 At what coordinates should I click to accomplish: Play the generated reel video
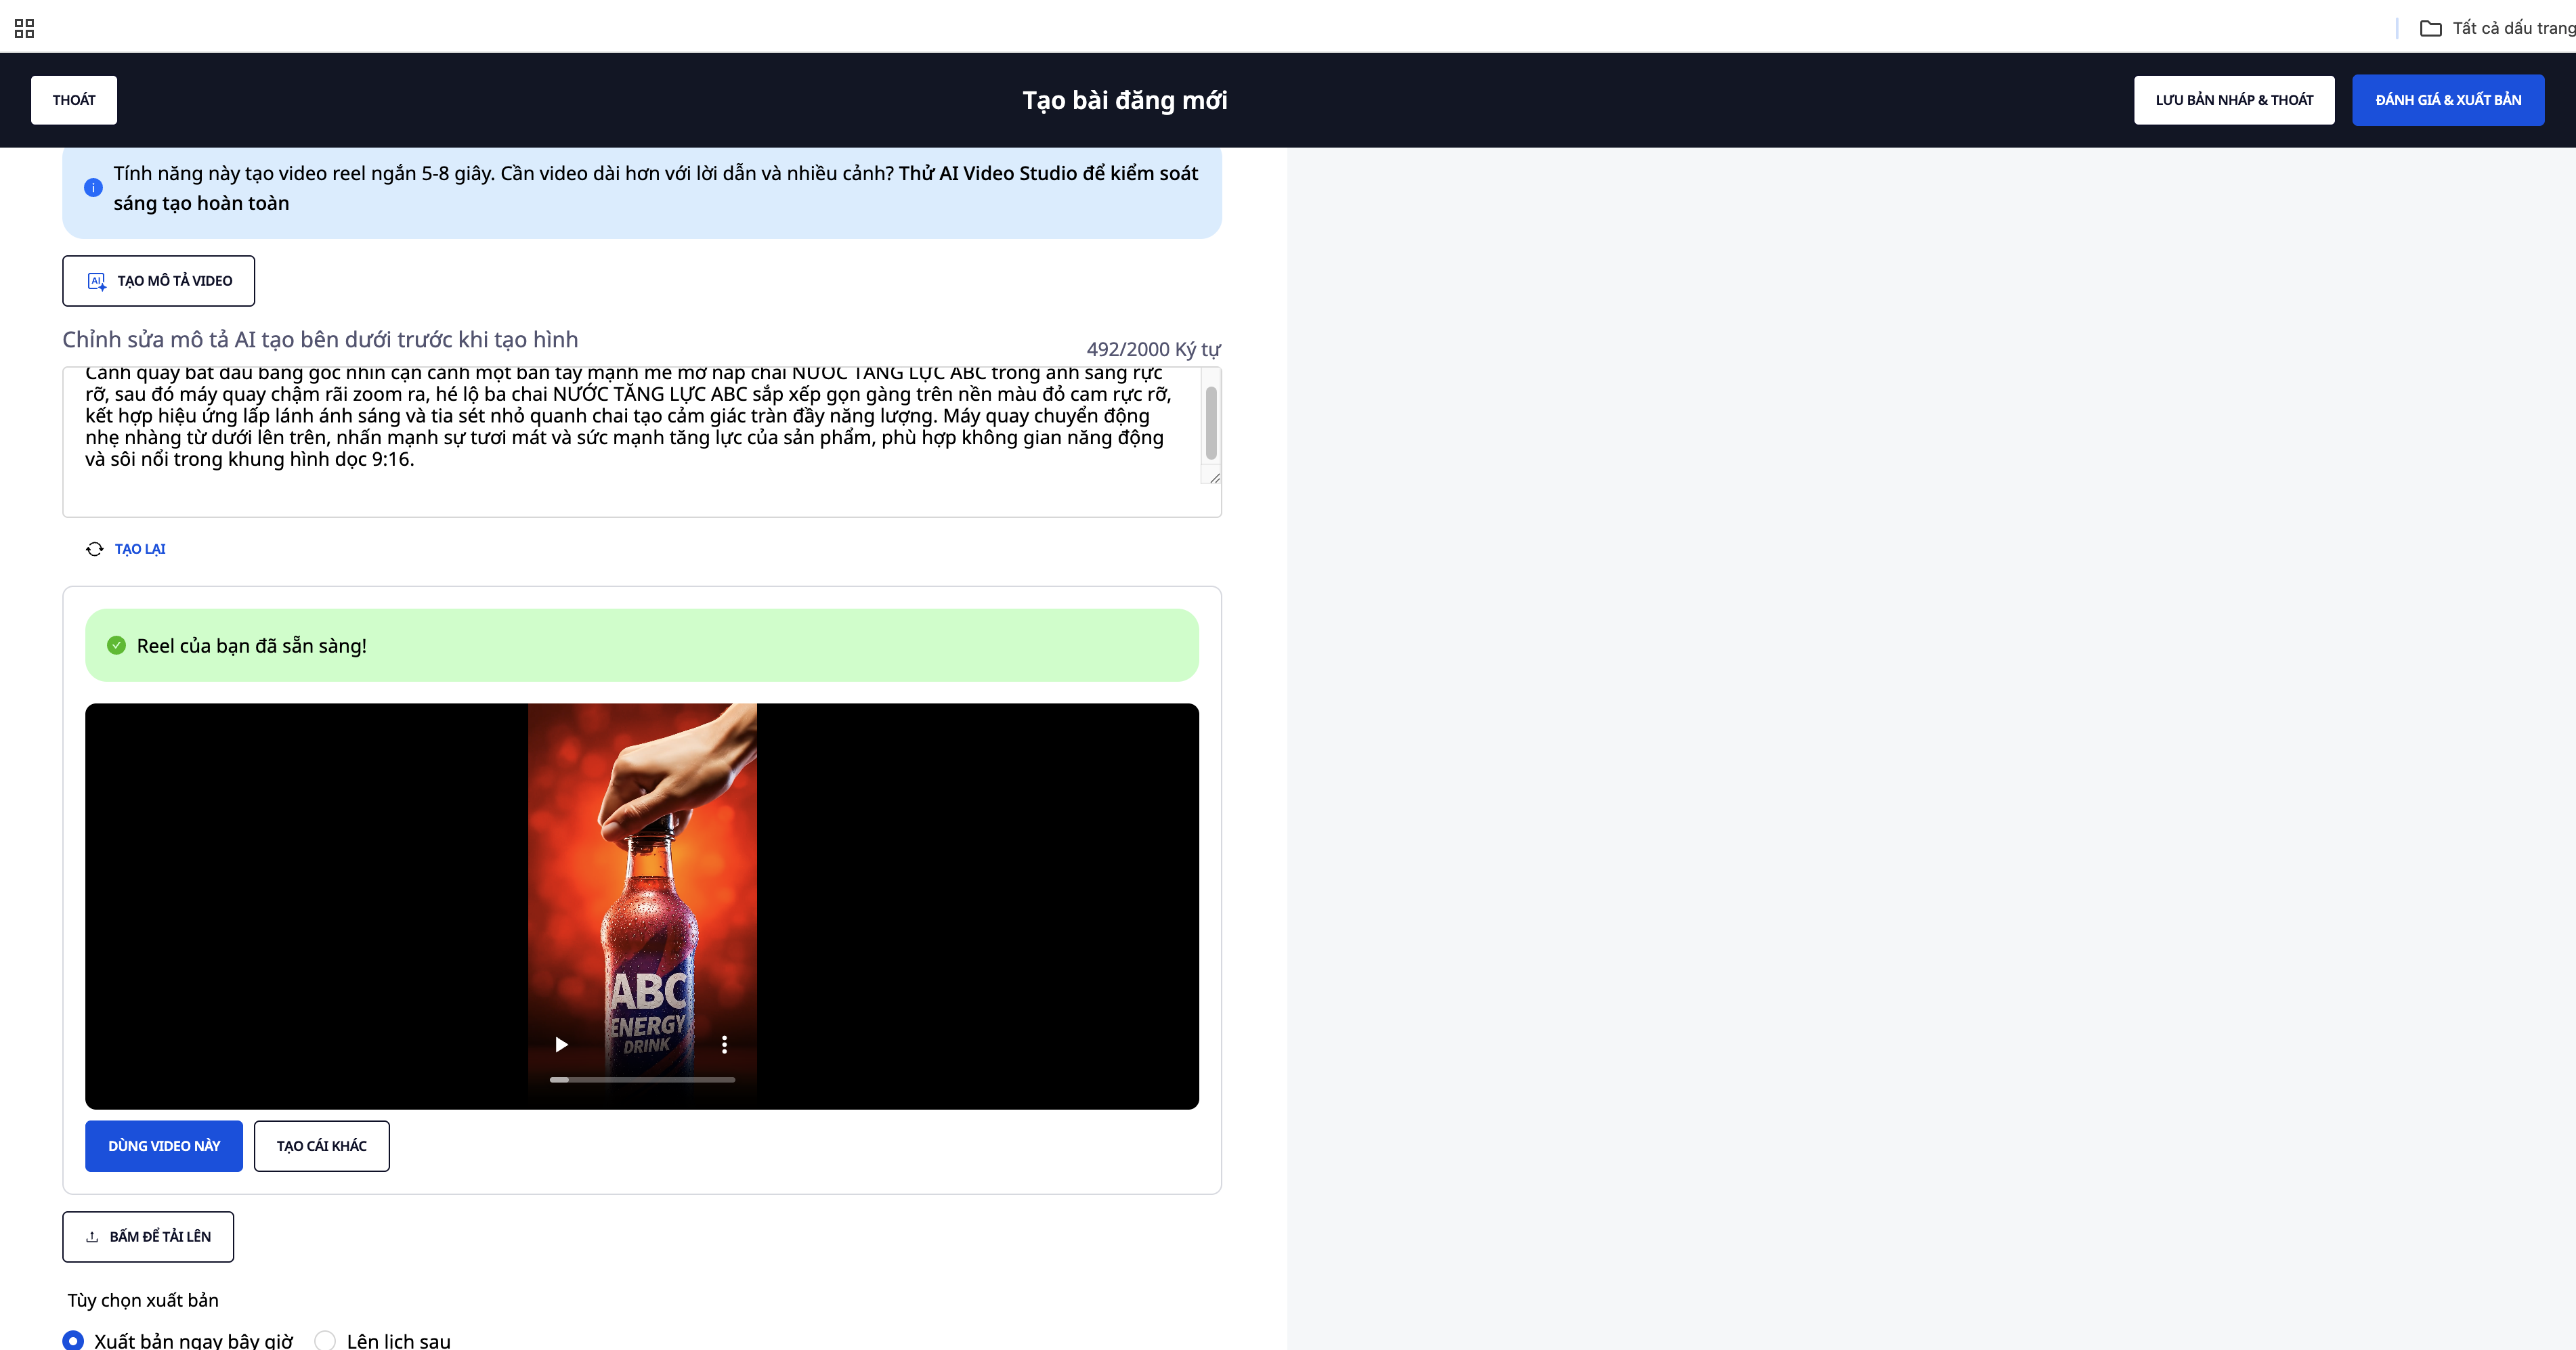[561, 1045]
